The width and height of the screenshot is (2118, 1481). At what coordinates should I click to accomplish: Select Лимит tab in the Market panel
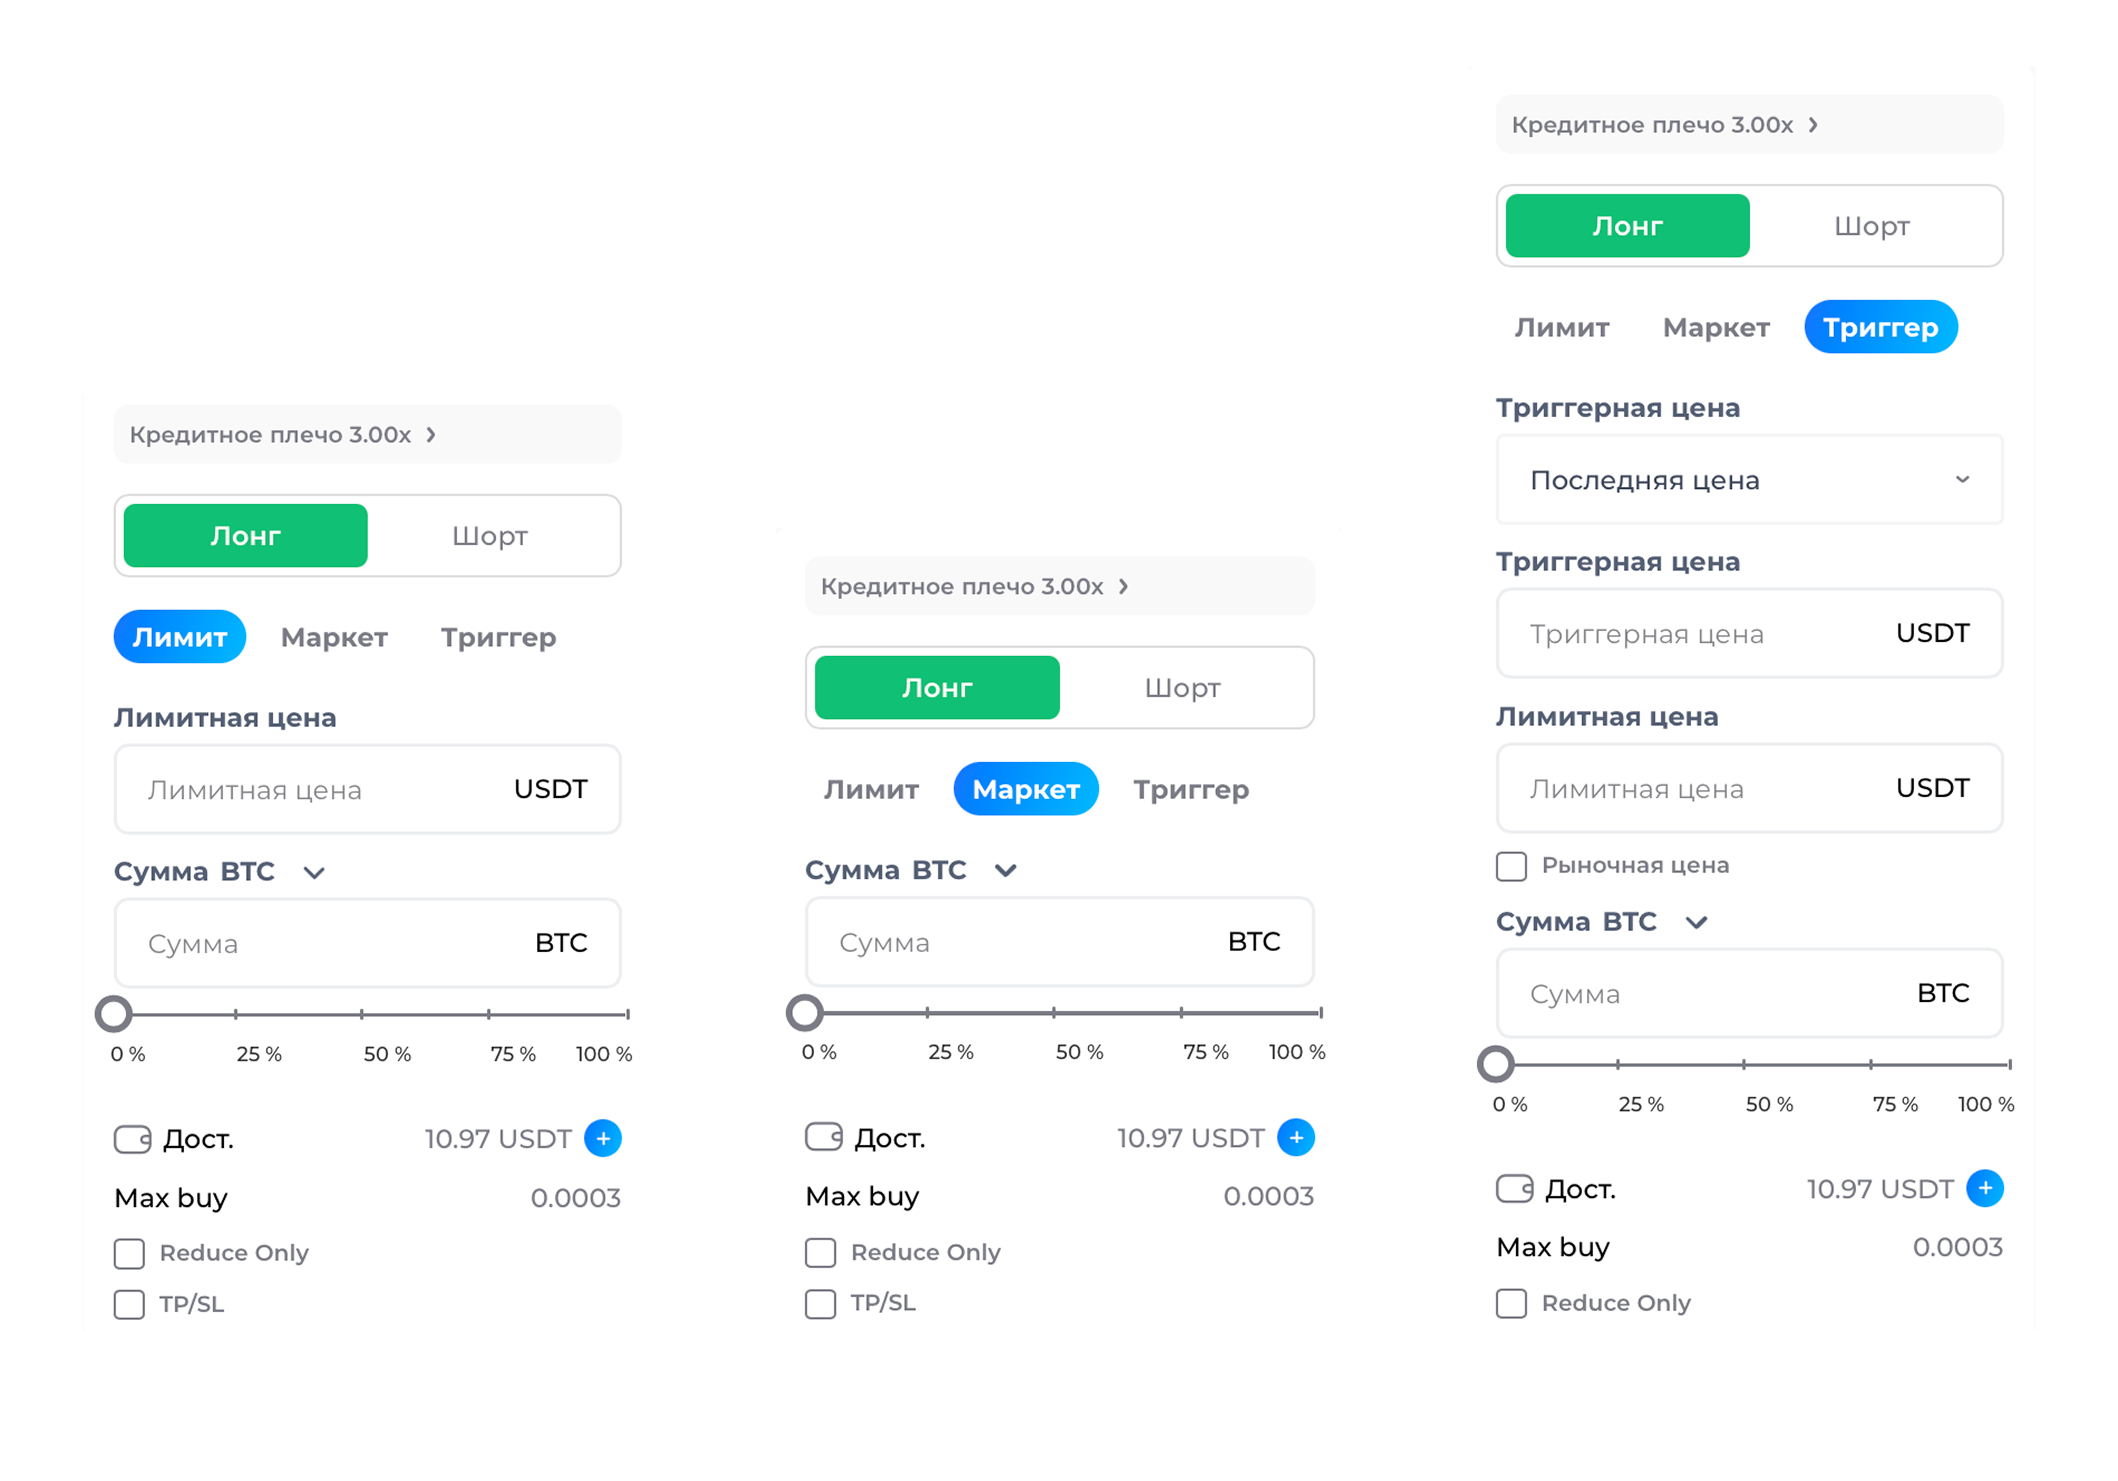(871, 789)
